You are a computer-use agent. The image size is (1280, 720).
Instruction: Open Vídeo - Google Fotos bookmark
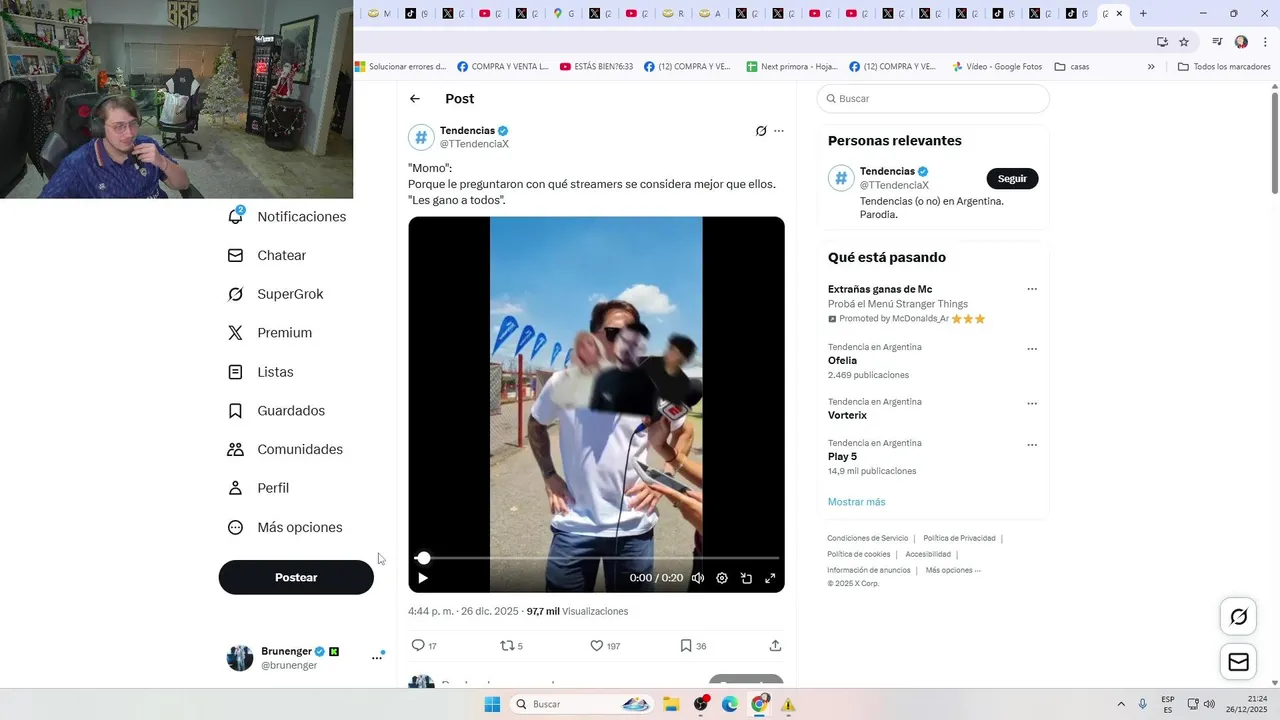click(997, 67)
